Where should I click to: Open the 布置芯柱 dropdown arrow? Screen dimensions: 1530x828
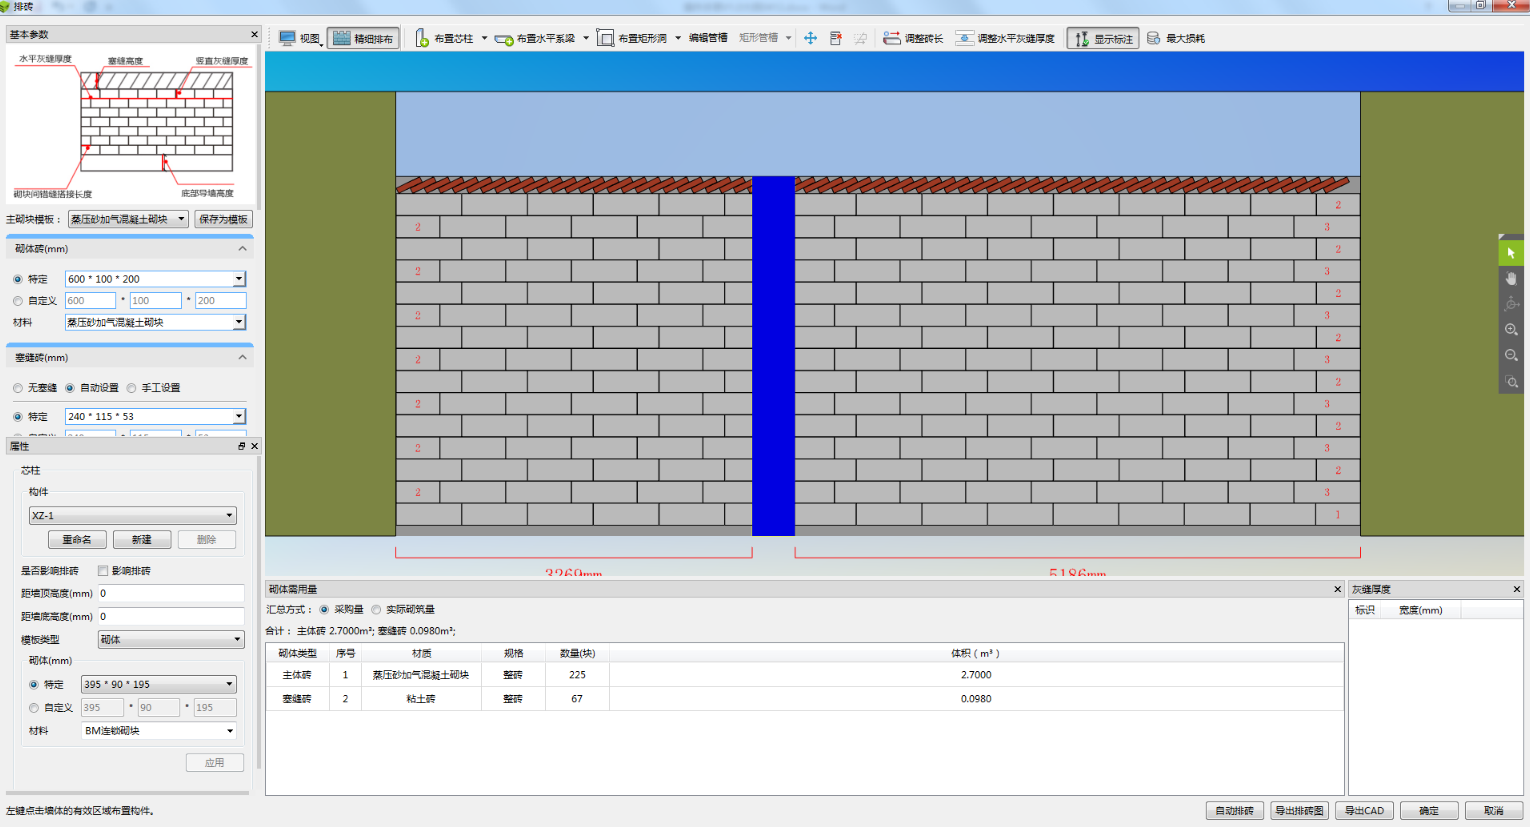485,39
